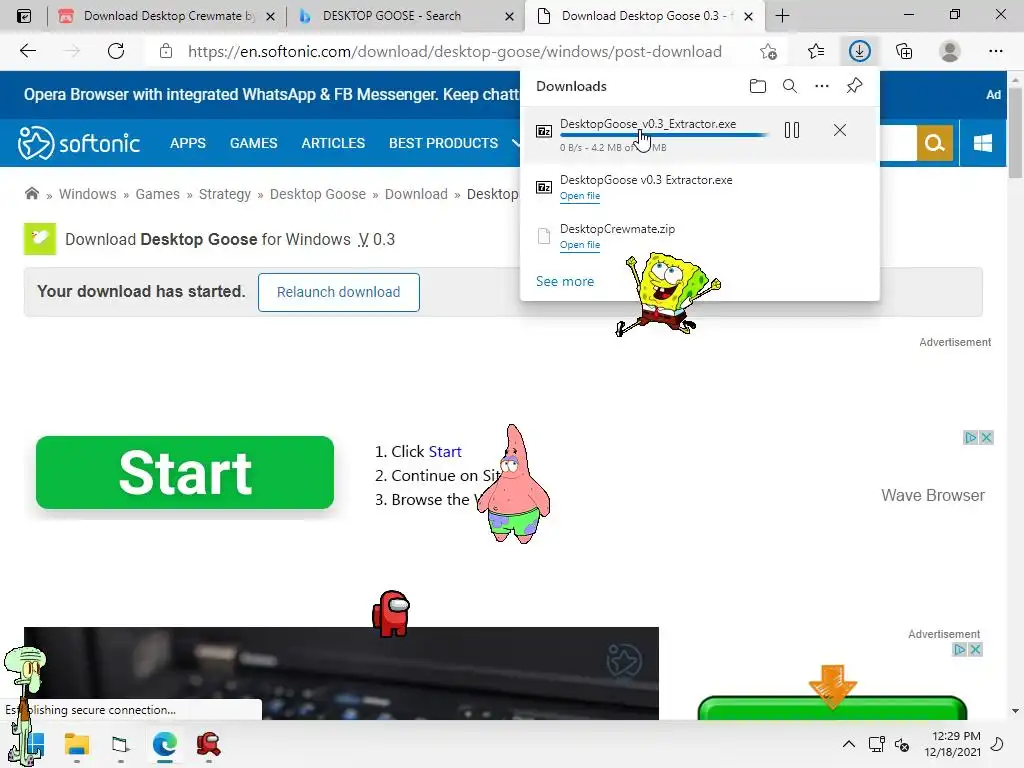The height and width of the screenshot is (768, 1024).
Task: Open BEST PRODUCTS menu on Softonic
Action: (x=443, y=143)
